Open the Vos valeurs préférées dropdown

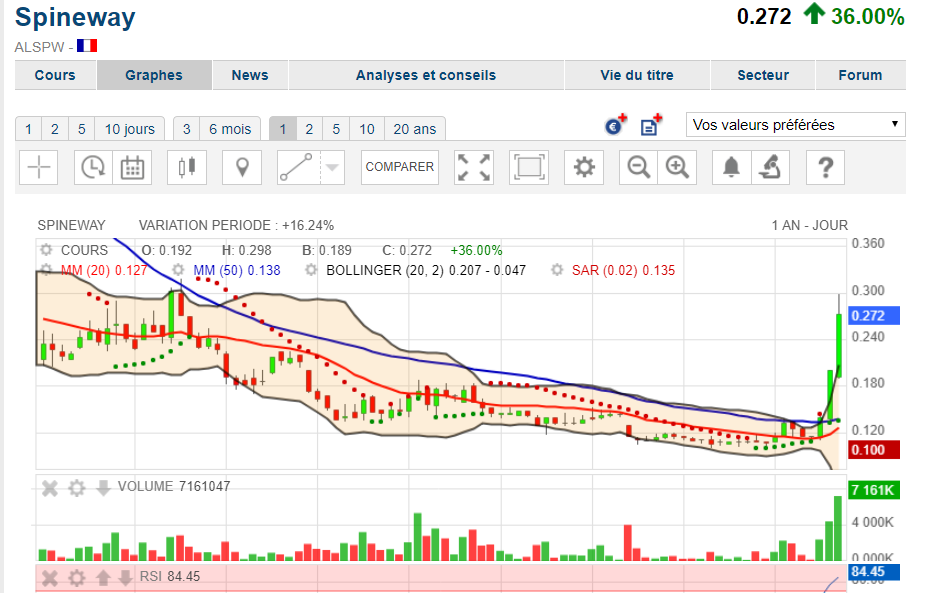pos(795,125)
